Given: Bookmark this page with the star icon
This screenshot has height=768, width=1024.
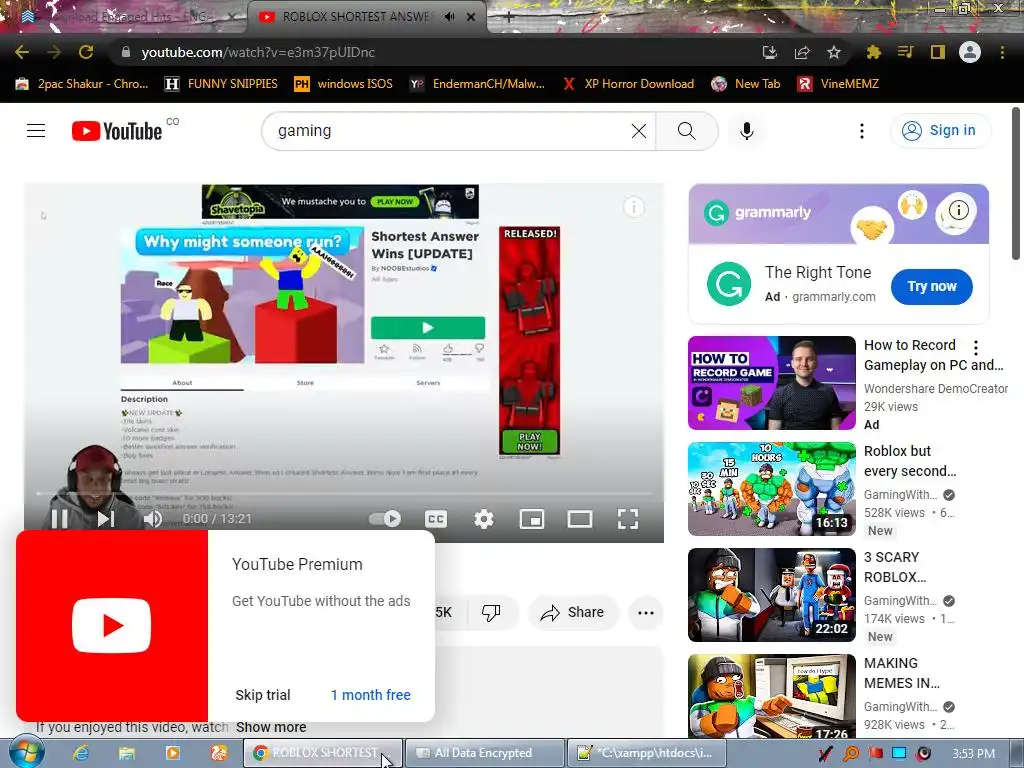Looking at the screenshot, I should [833, 52].
